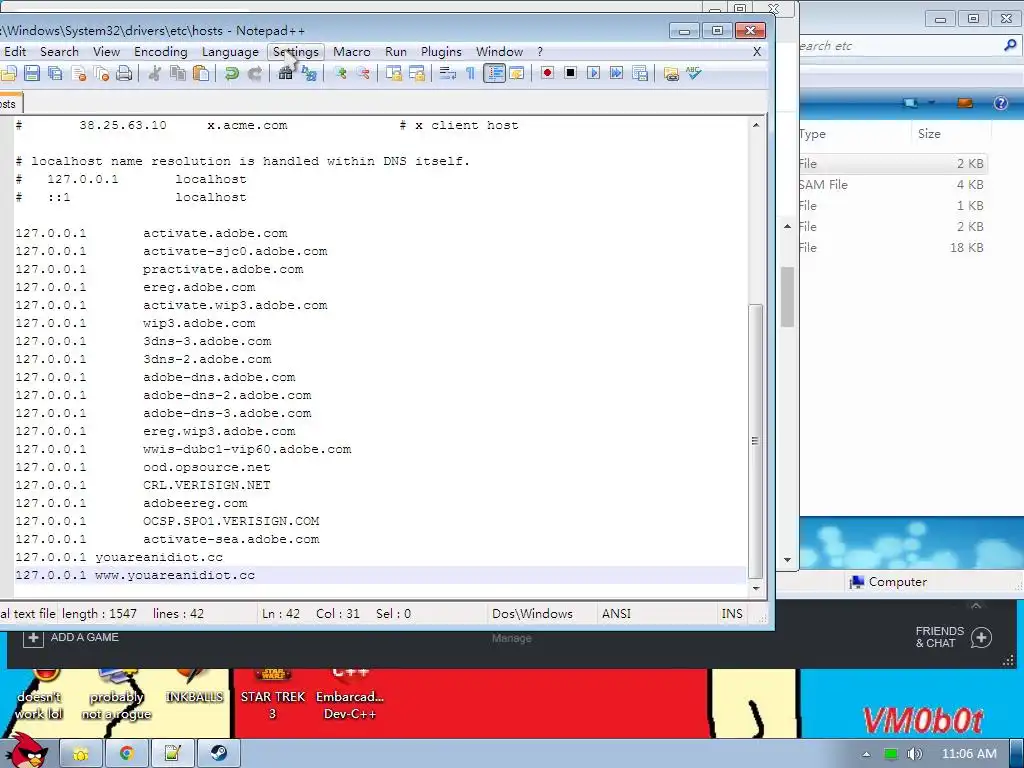1024x768 pixels.
Task: Click ADD A GAME in Steam
Action: [x=71, y=637]
